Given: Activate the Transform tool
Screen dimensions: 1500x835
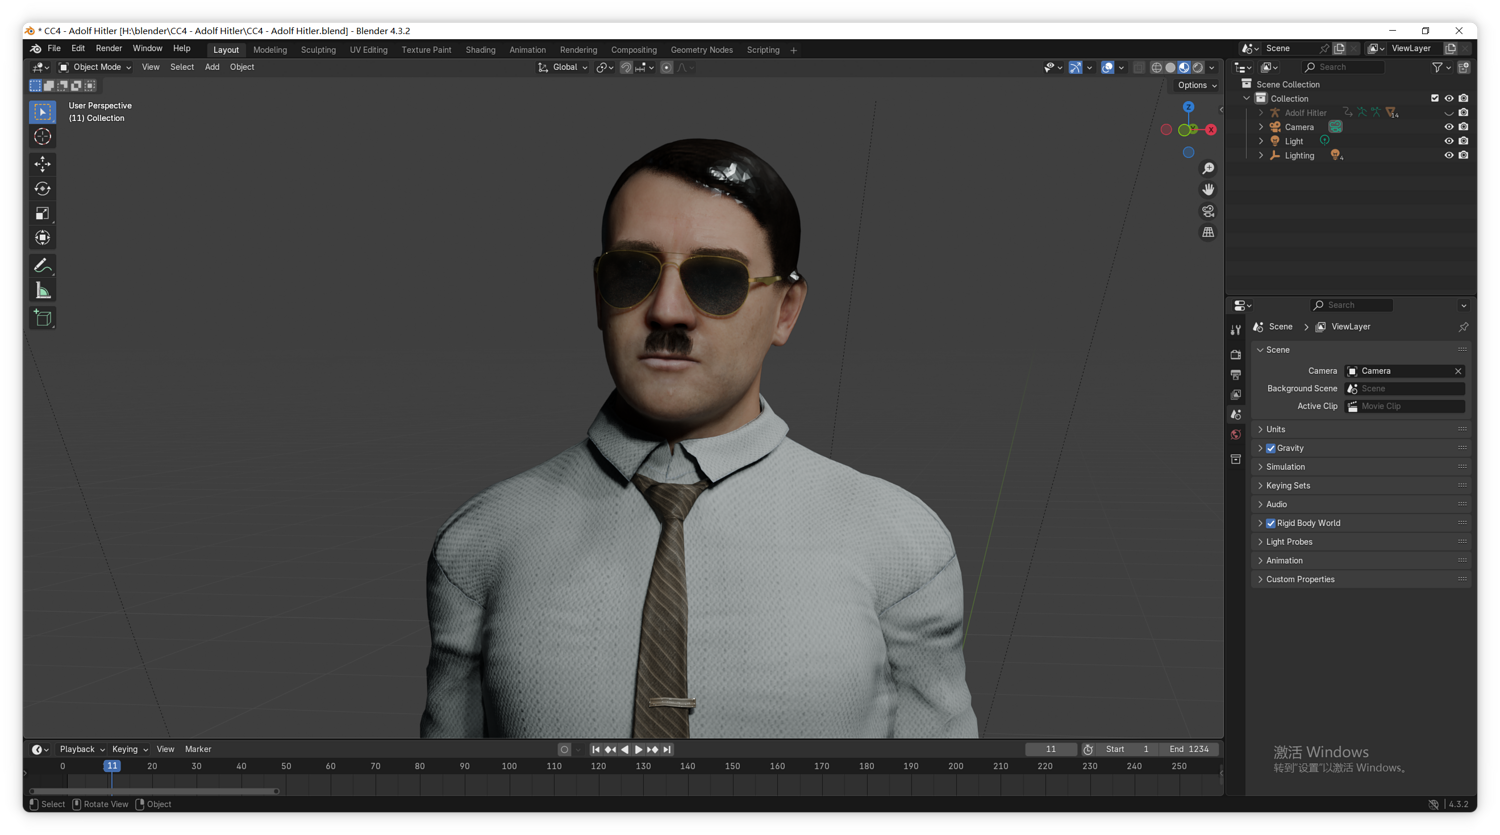Looking at the screenshot, I should click(x=42, y=238).
